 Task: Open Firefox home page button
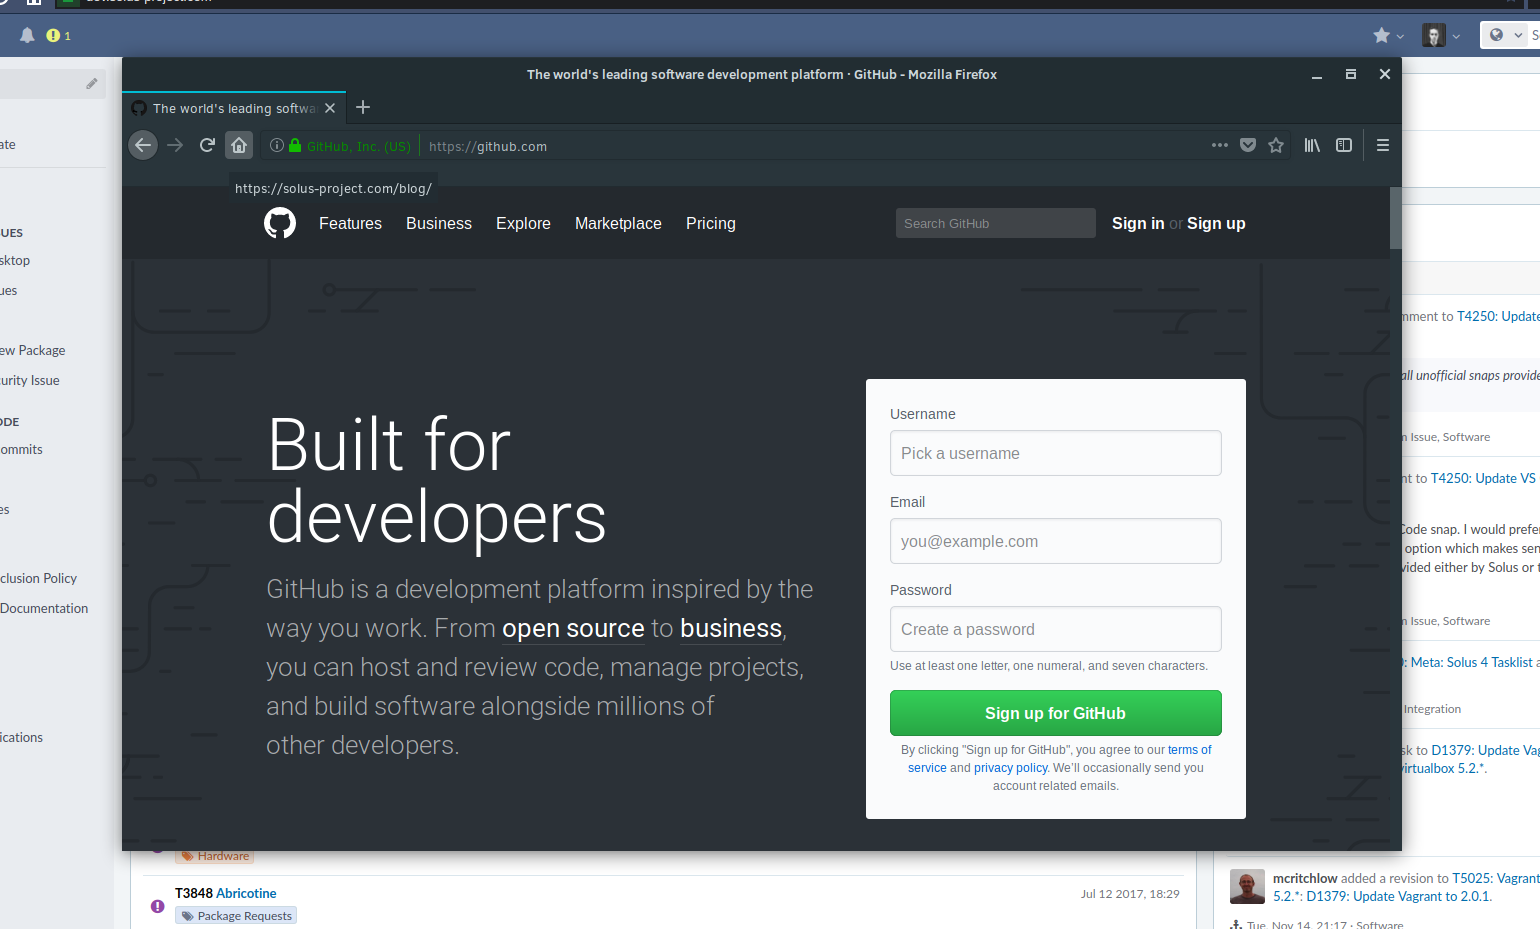point(239,145)
